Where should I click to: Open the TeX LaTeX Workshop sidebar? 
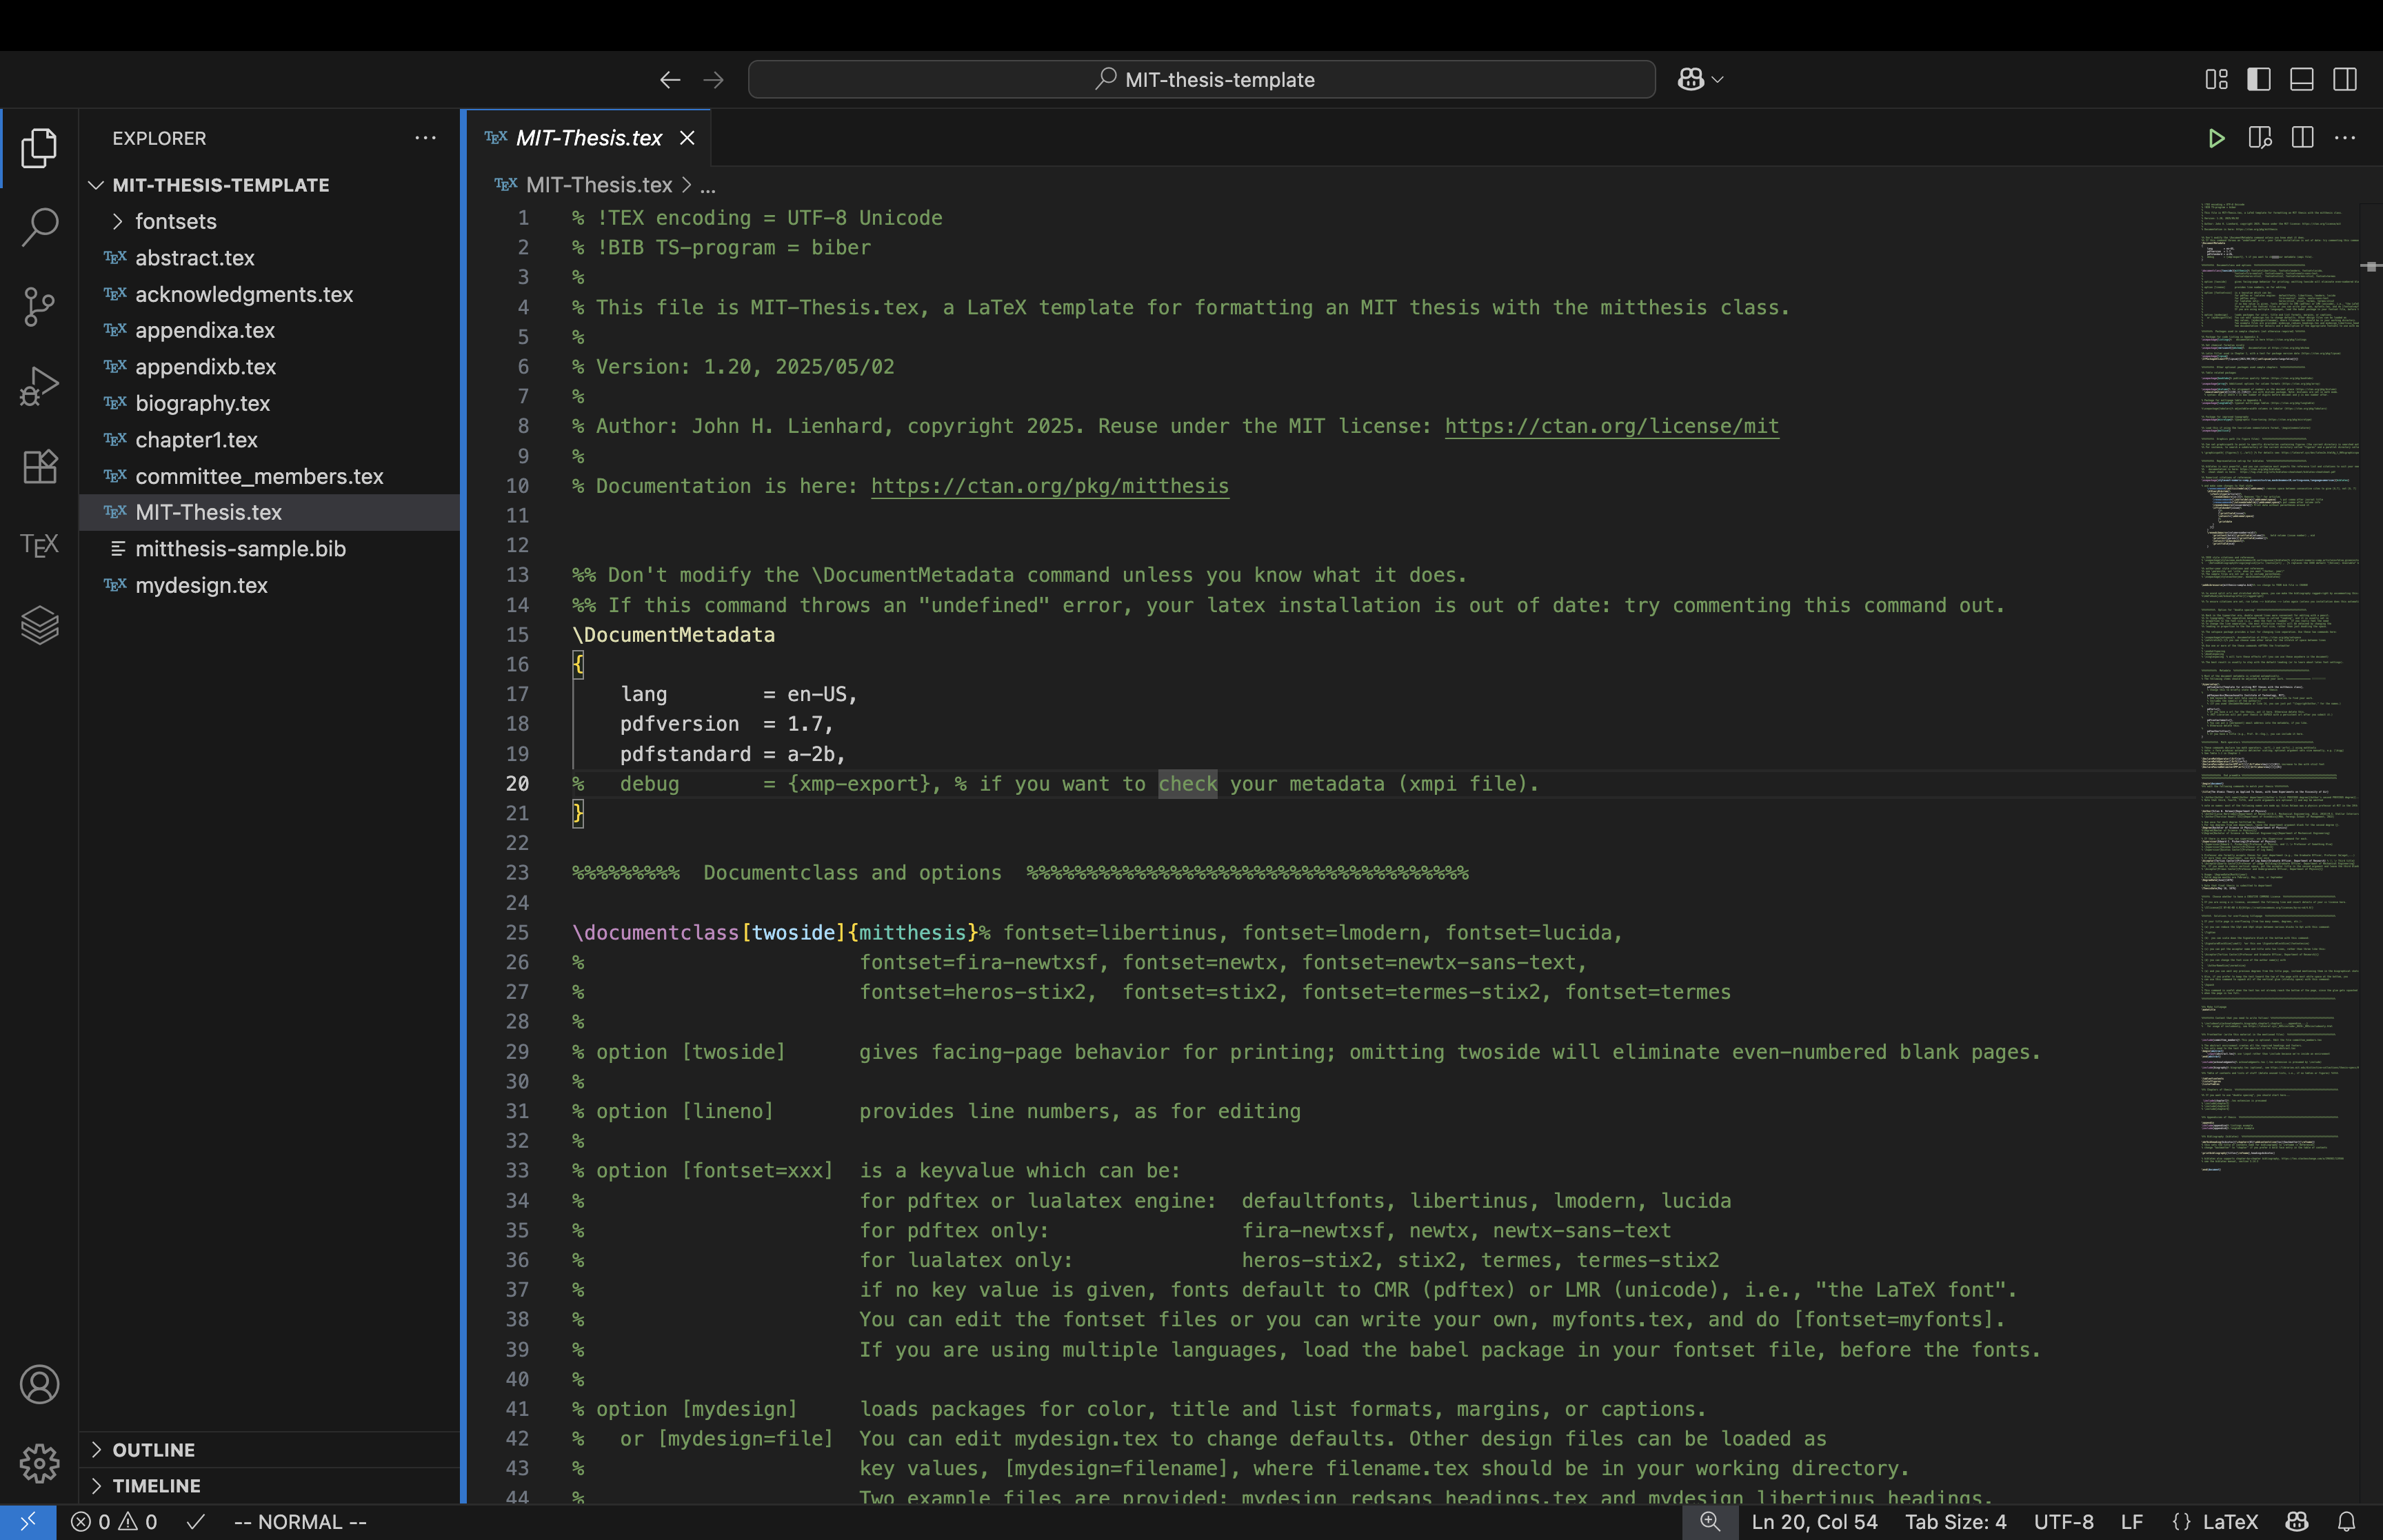[x=39, y=545]
